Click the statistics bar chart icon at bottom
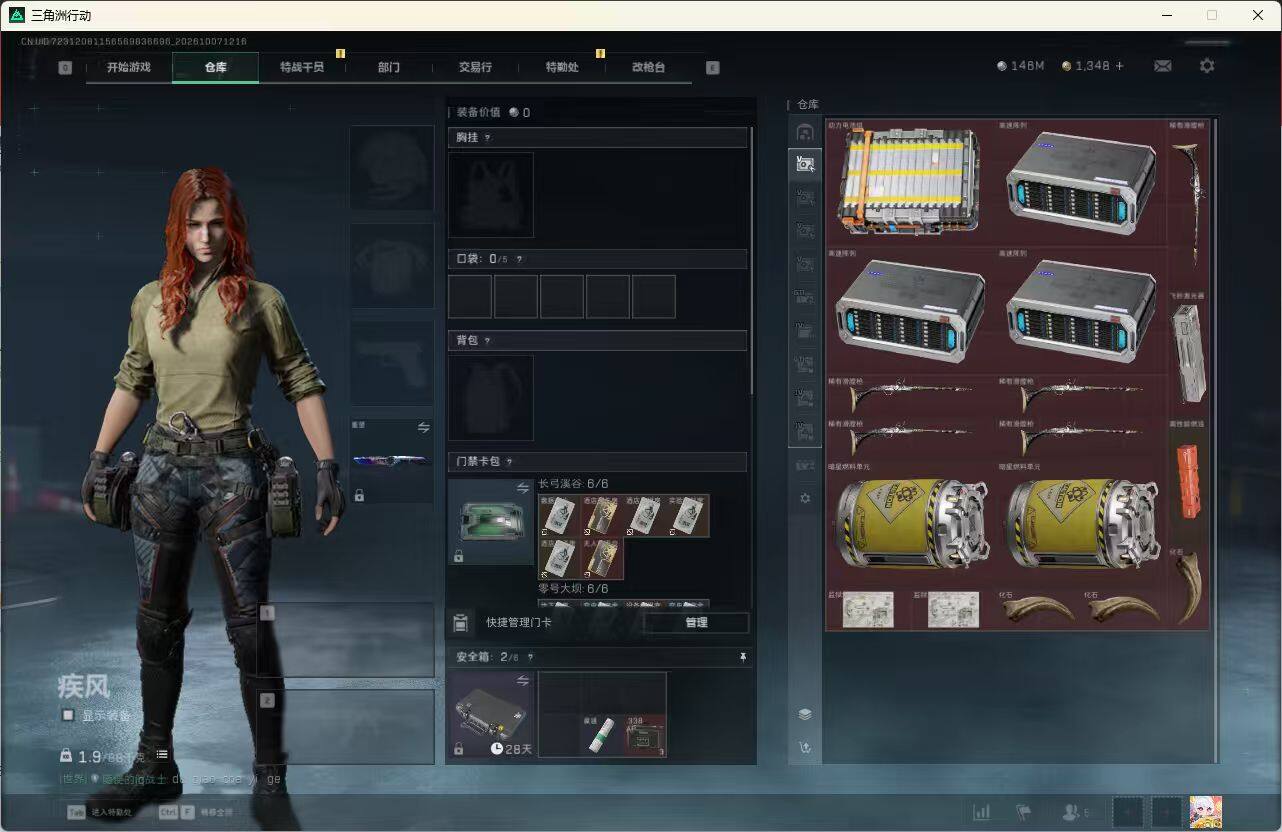The image size is (1282, 832). pyautogui.click(x=982, y=812)
